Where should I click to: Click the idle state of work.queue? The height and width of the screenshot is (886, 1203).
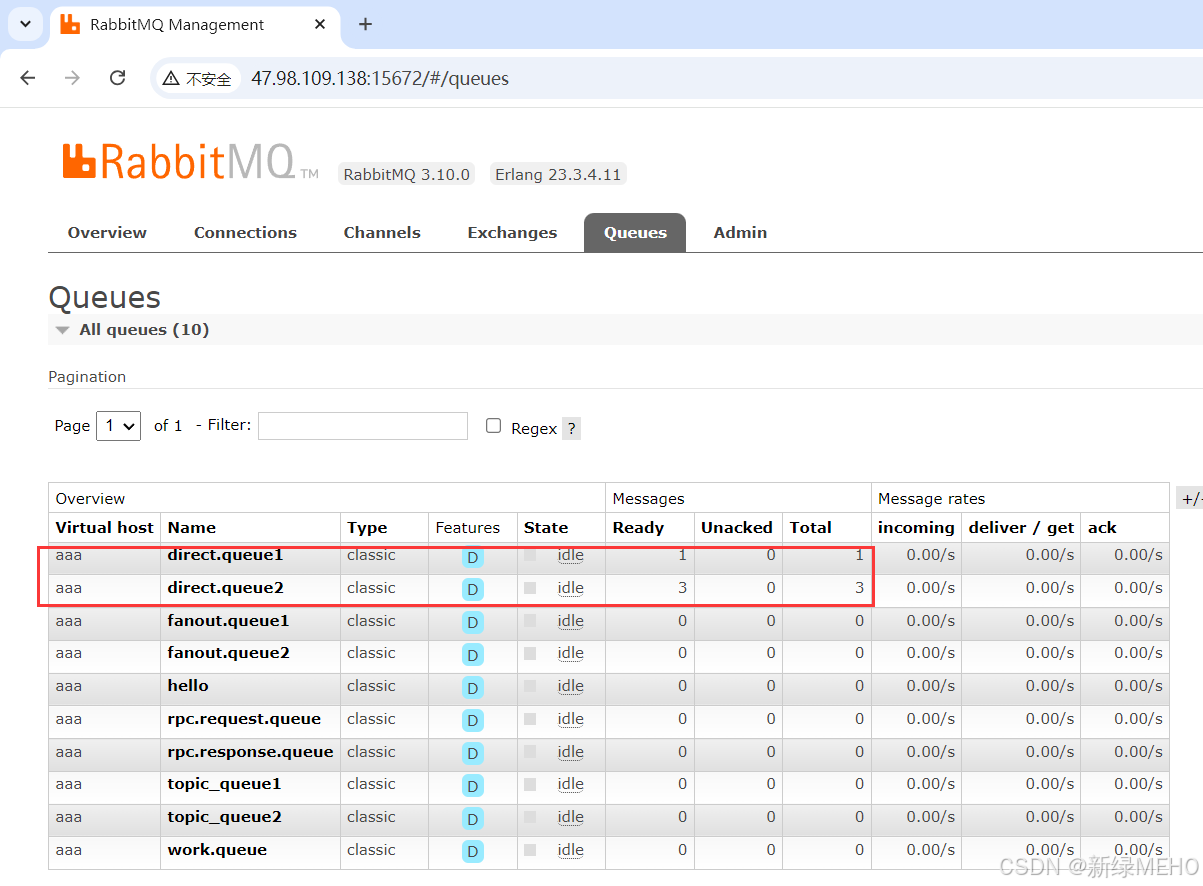570,850
